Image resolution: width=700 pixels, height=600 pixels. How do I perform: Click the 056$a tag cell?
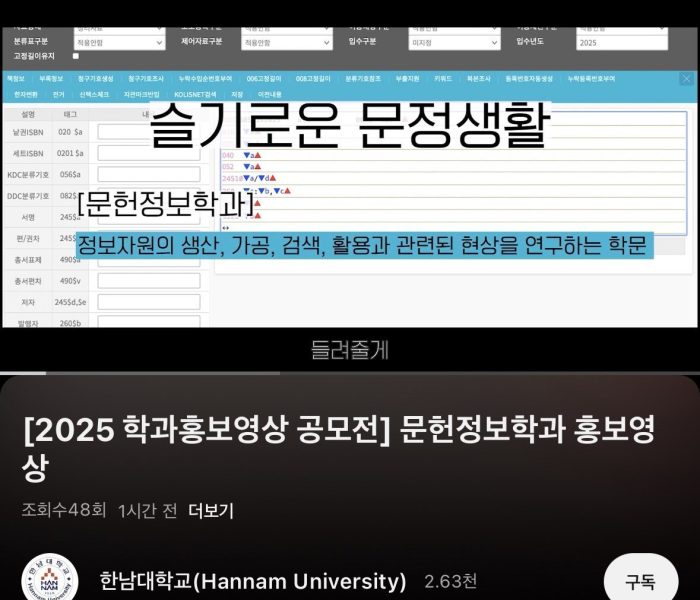(x=71, y=174)
